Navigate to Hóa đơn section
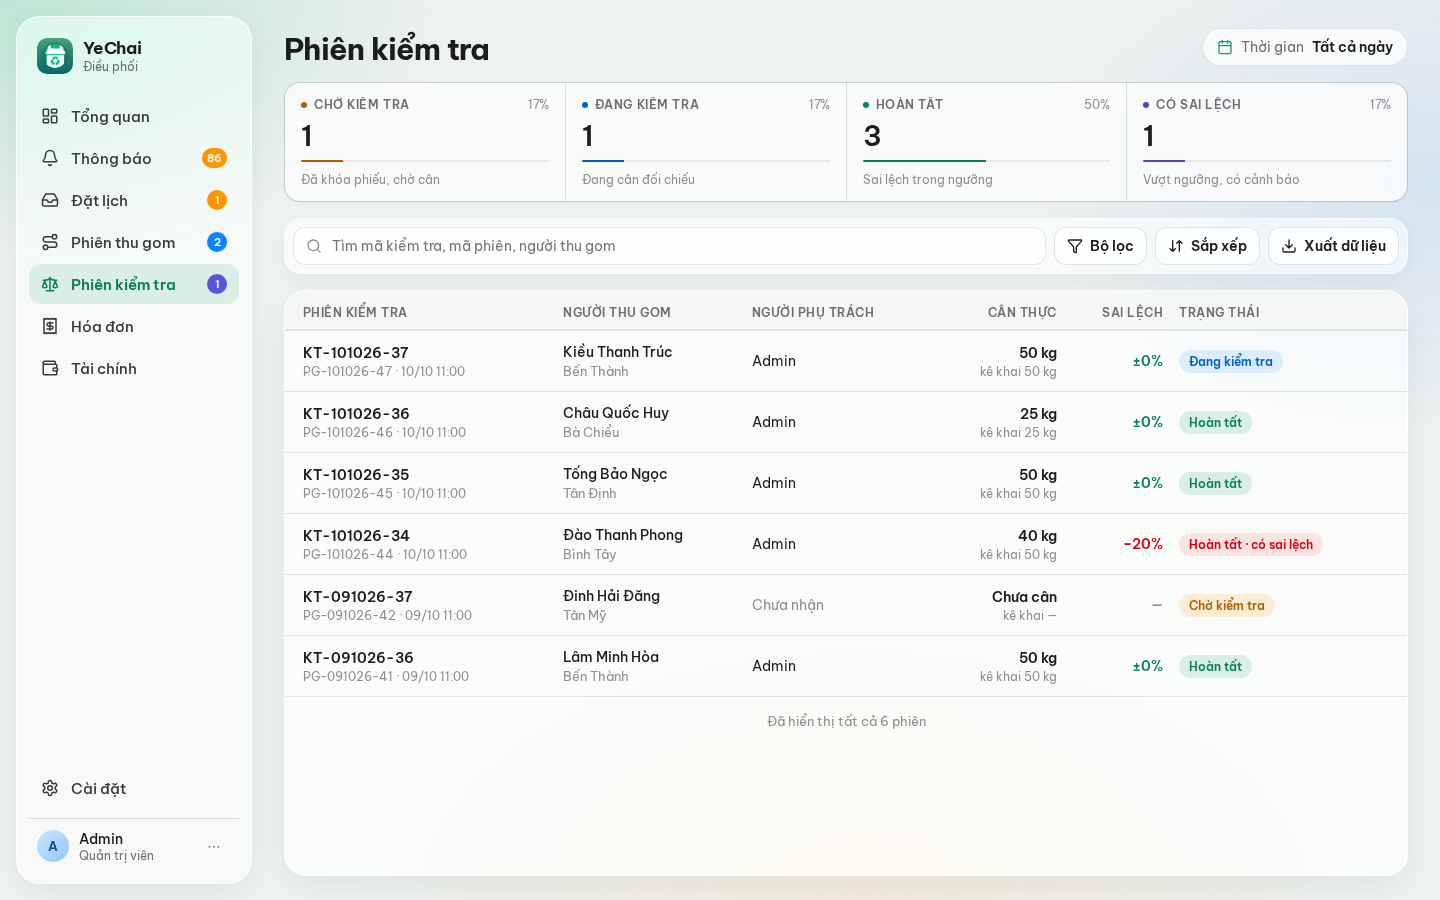This screenshot has width=1440, height=900. click(x=134, y=327)
